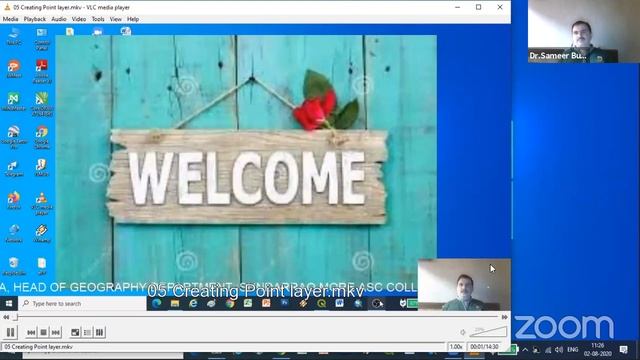Toggle VLC fullscreen video button

tap(75, 333)
